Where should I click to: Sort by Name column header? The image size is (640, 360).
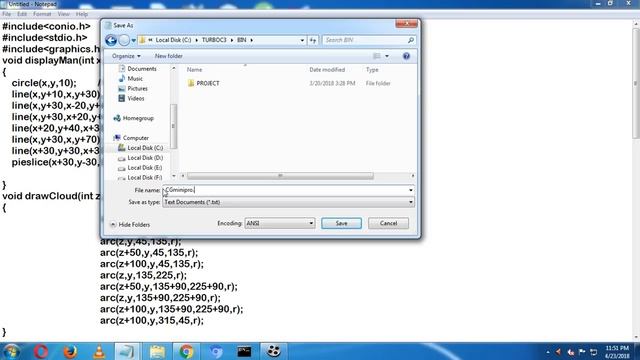pyautogui.click(x=194, y=70)
